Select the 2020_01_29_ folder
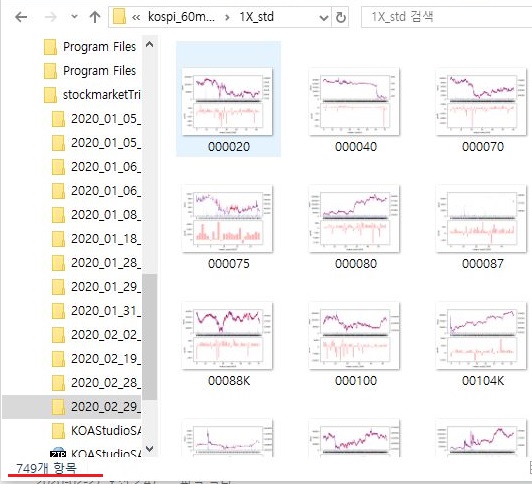The image size is (532, 484). click(x=106, y=287)
